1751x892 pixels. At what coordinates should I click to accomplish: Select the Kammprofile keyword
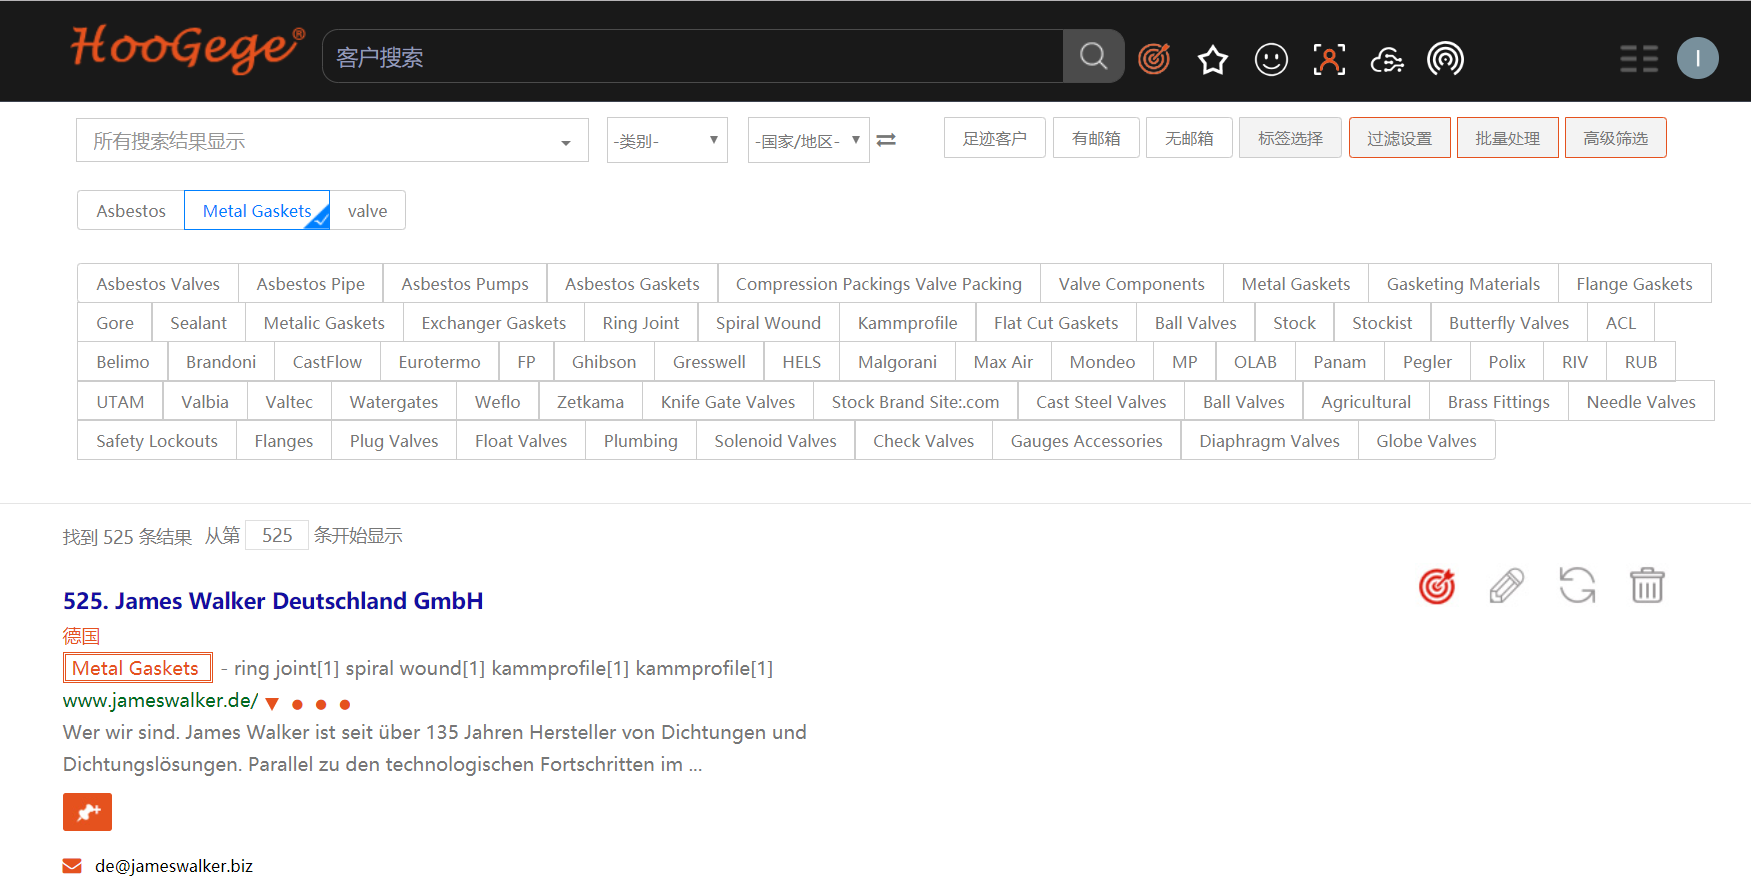coord(907,323)
